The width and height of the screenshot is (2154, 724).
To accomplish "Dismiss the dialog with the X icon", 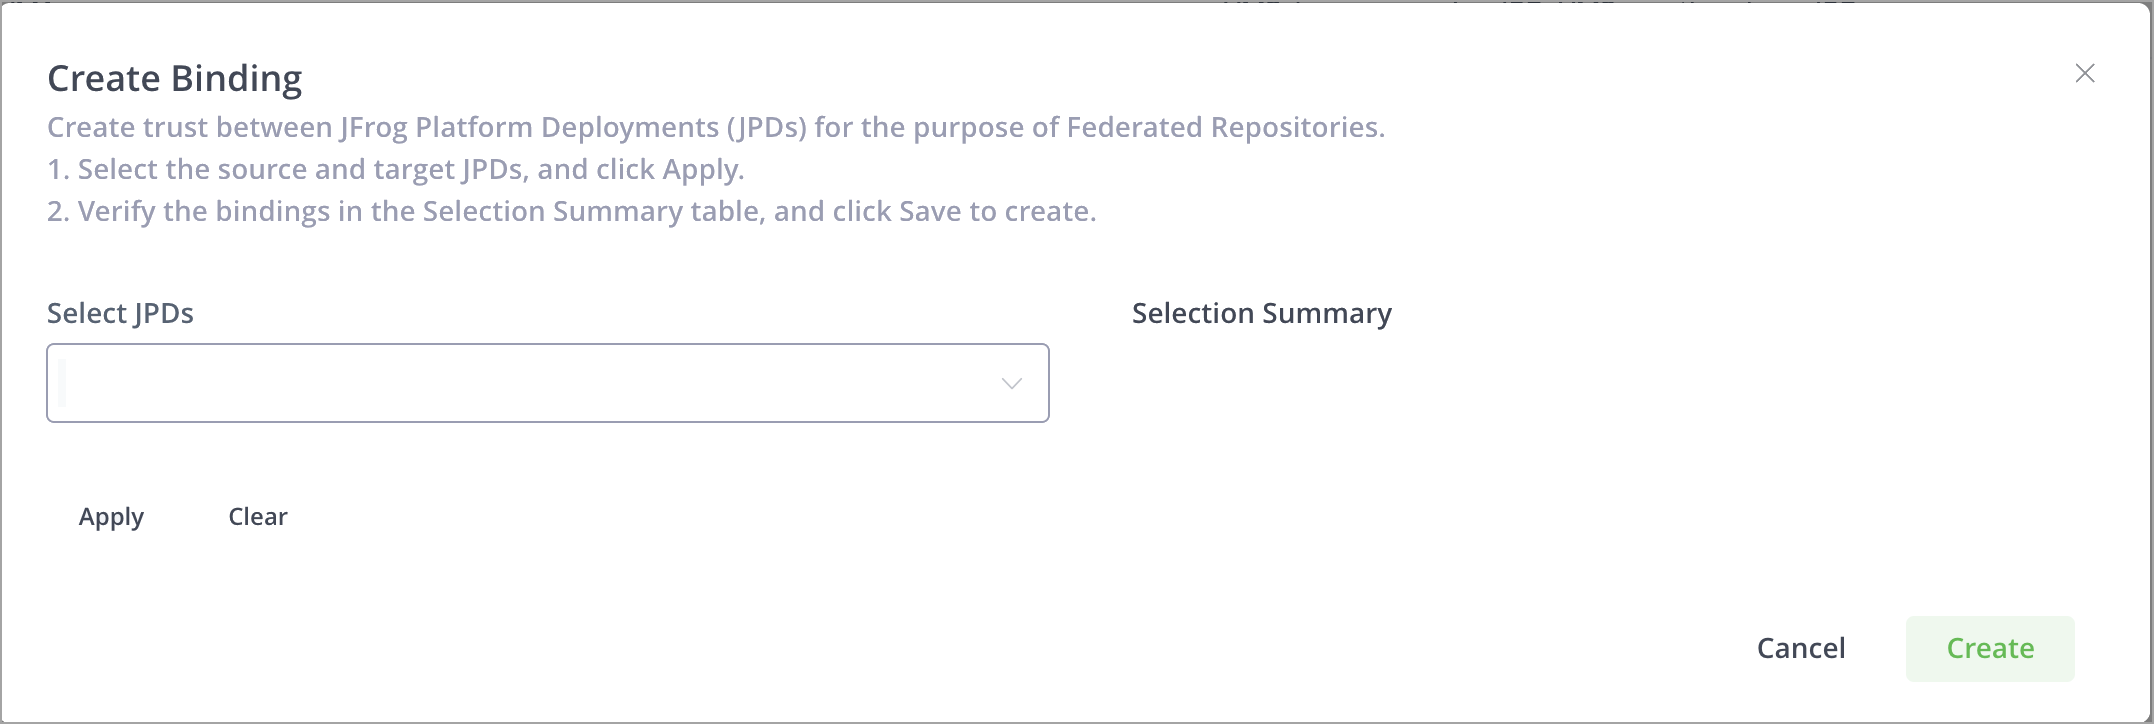I will (x=2086, y=72).
